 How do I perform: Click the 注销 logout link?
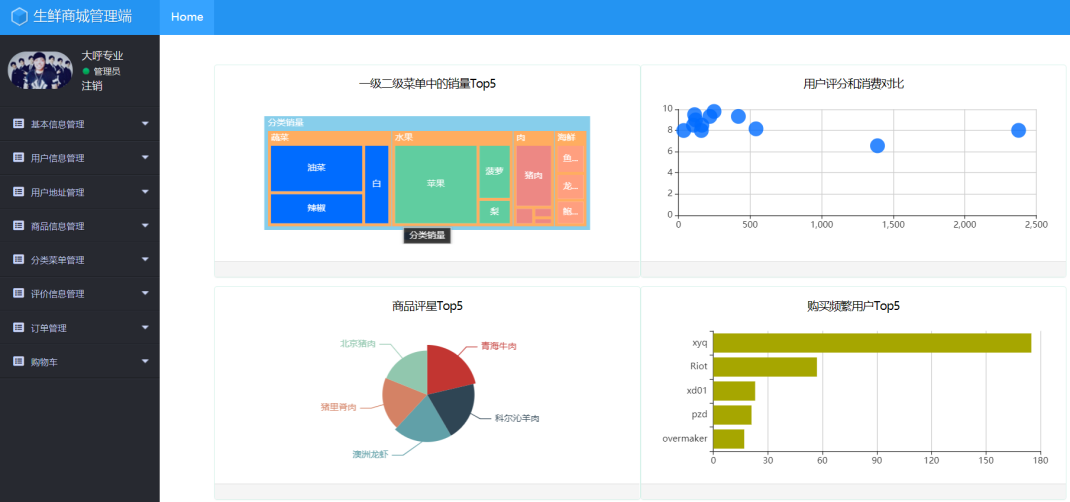tap(92, 86)
